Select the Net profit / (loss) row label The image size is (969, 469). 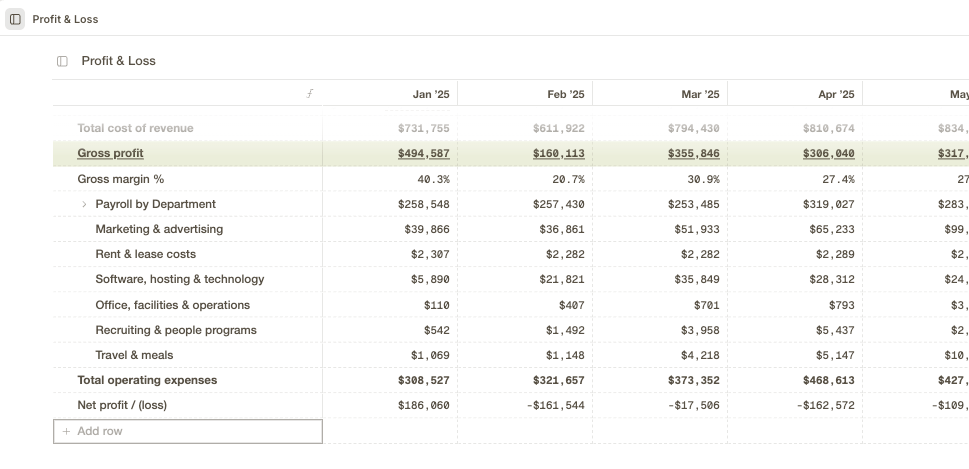122,405
